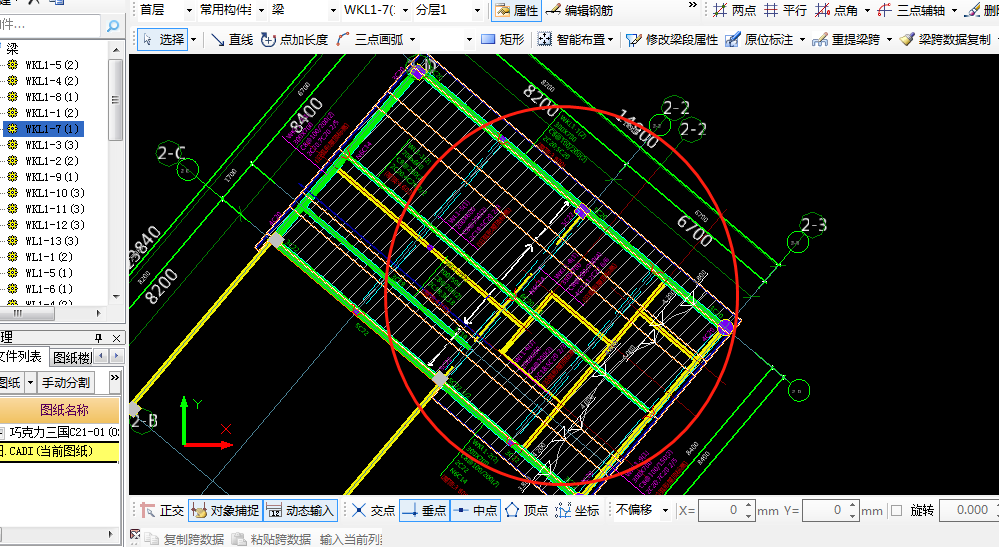Open 智能布置 smart layout tool

coord(571,39)
